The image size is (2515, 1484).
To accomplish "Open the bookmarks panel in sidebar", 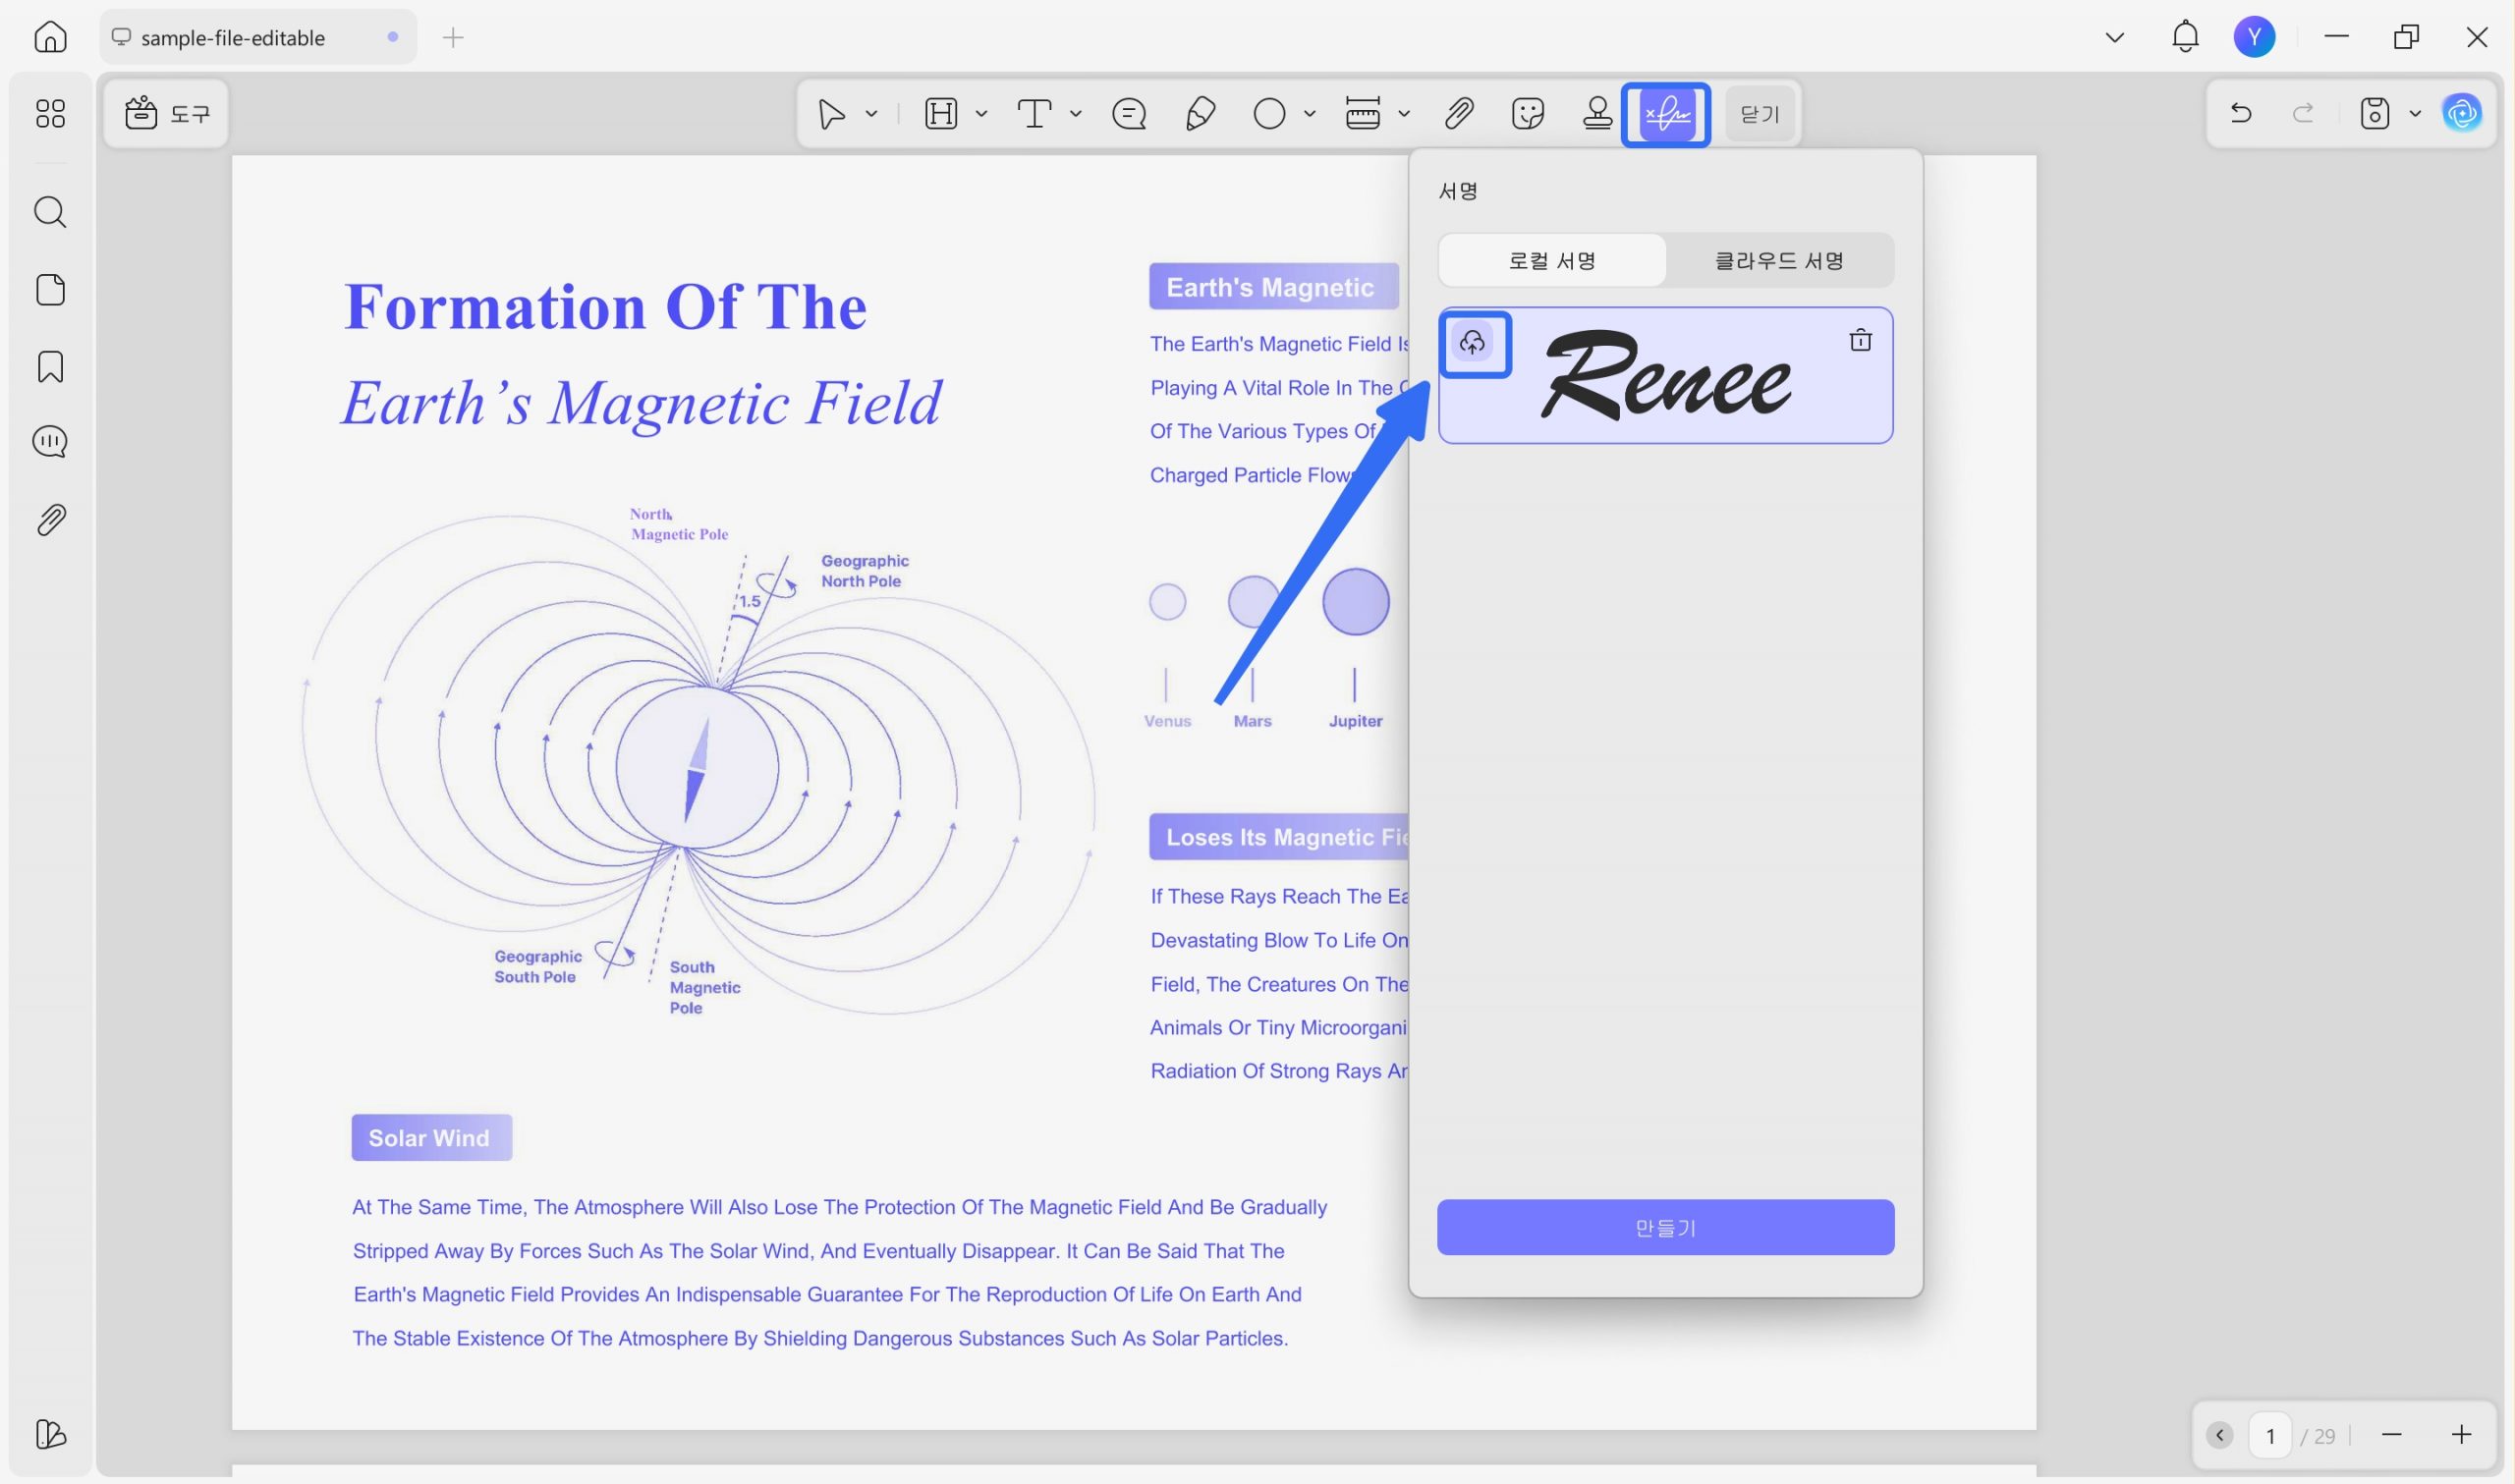I will pyautogui.click(x=50, y=367).
